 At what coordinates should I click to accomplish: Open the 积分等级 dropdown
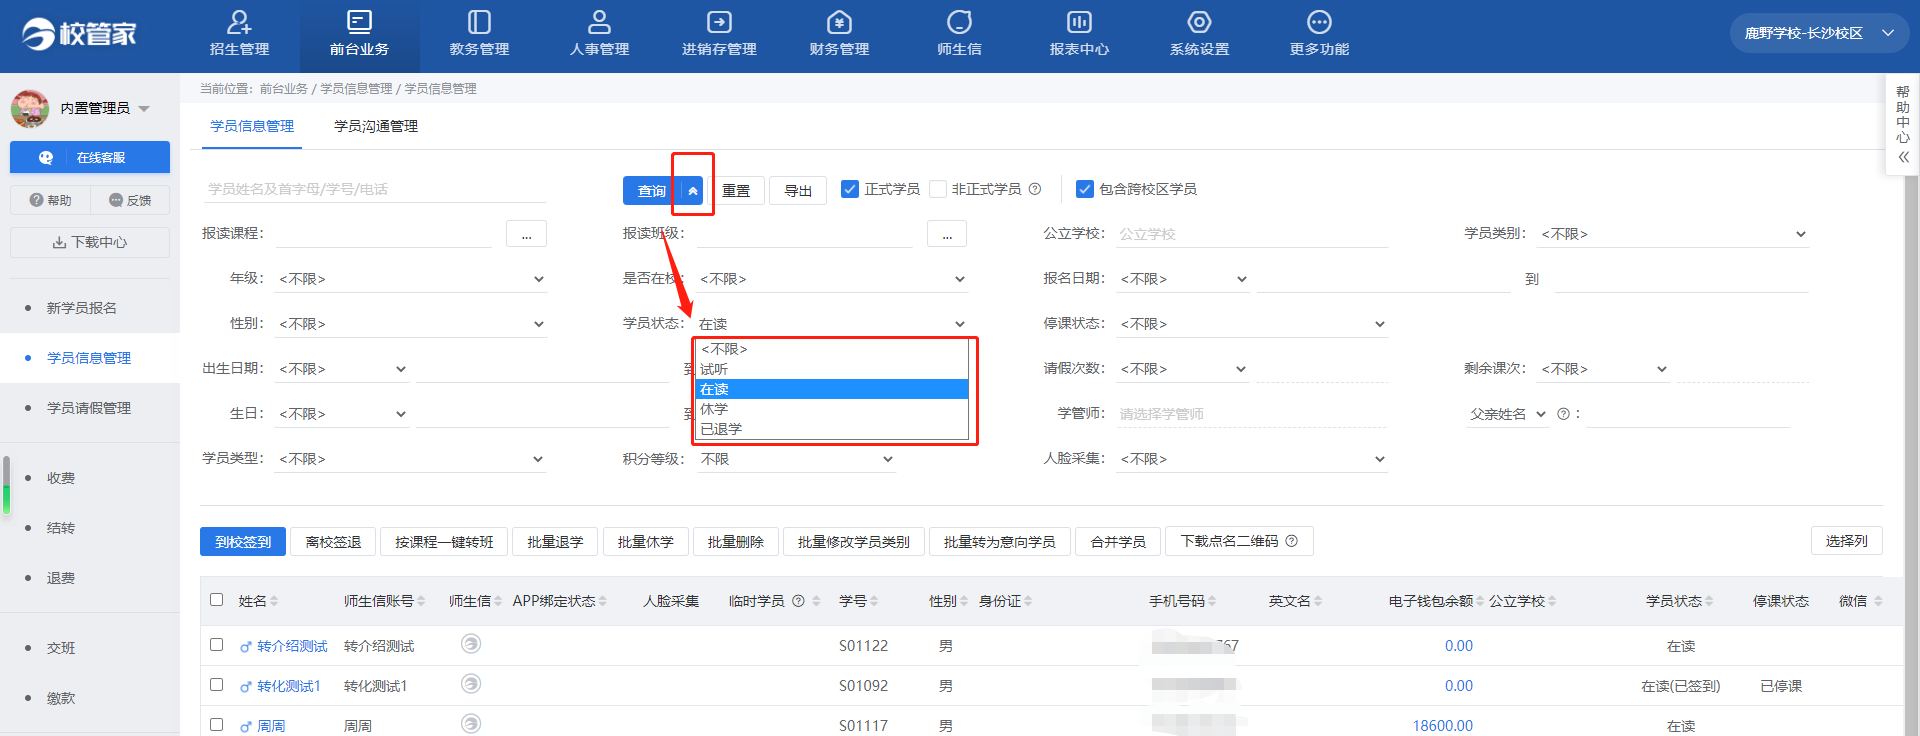pyautogui.click(x=796, y=459)
